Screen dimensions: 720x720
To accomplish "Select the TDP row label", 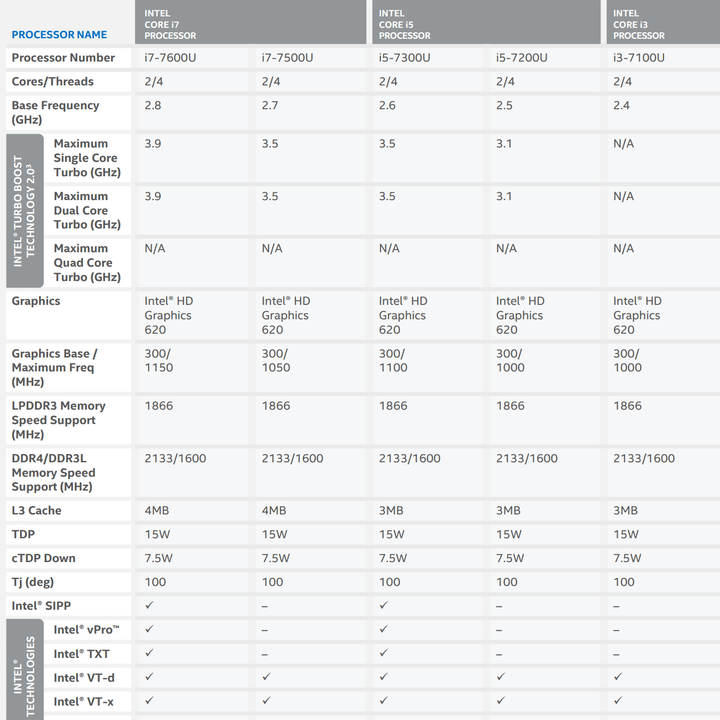I will (23, 534).
